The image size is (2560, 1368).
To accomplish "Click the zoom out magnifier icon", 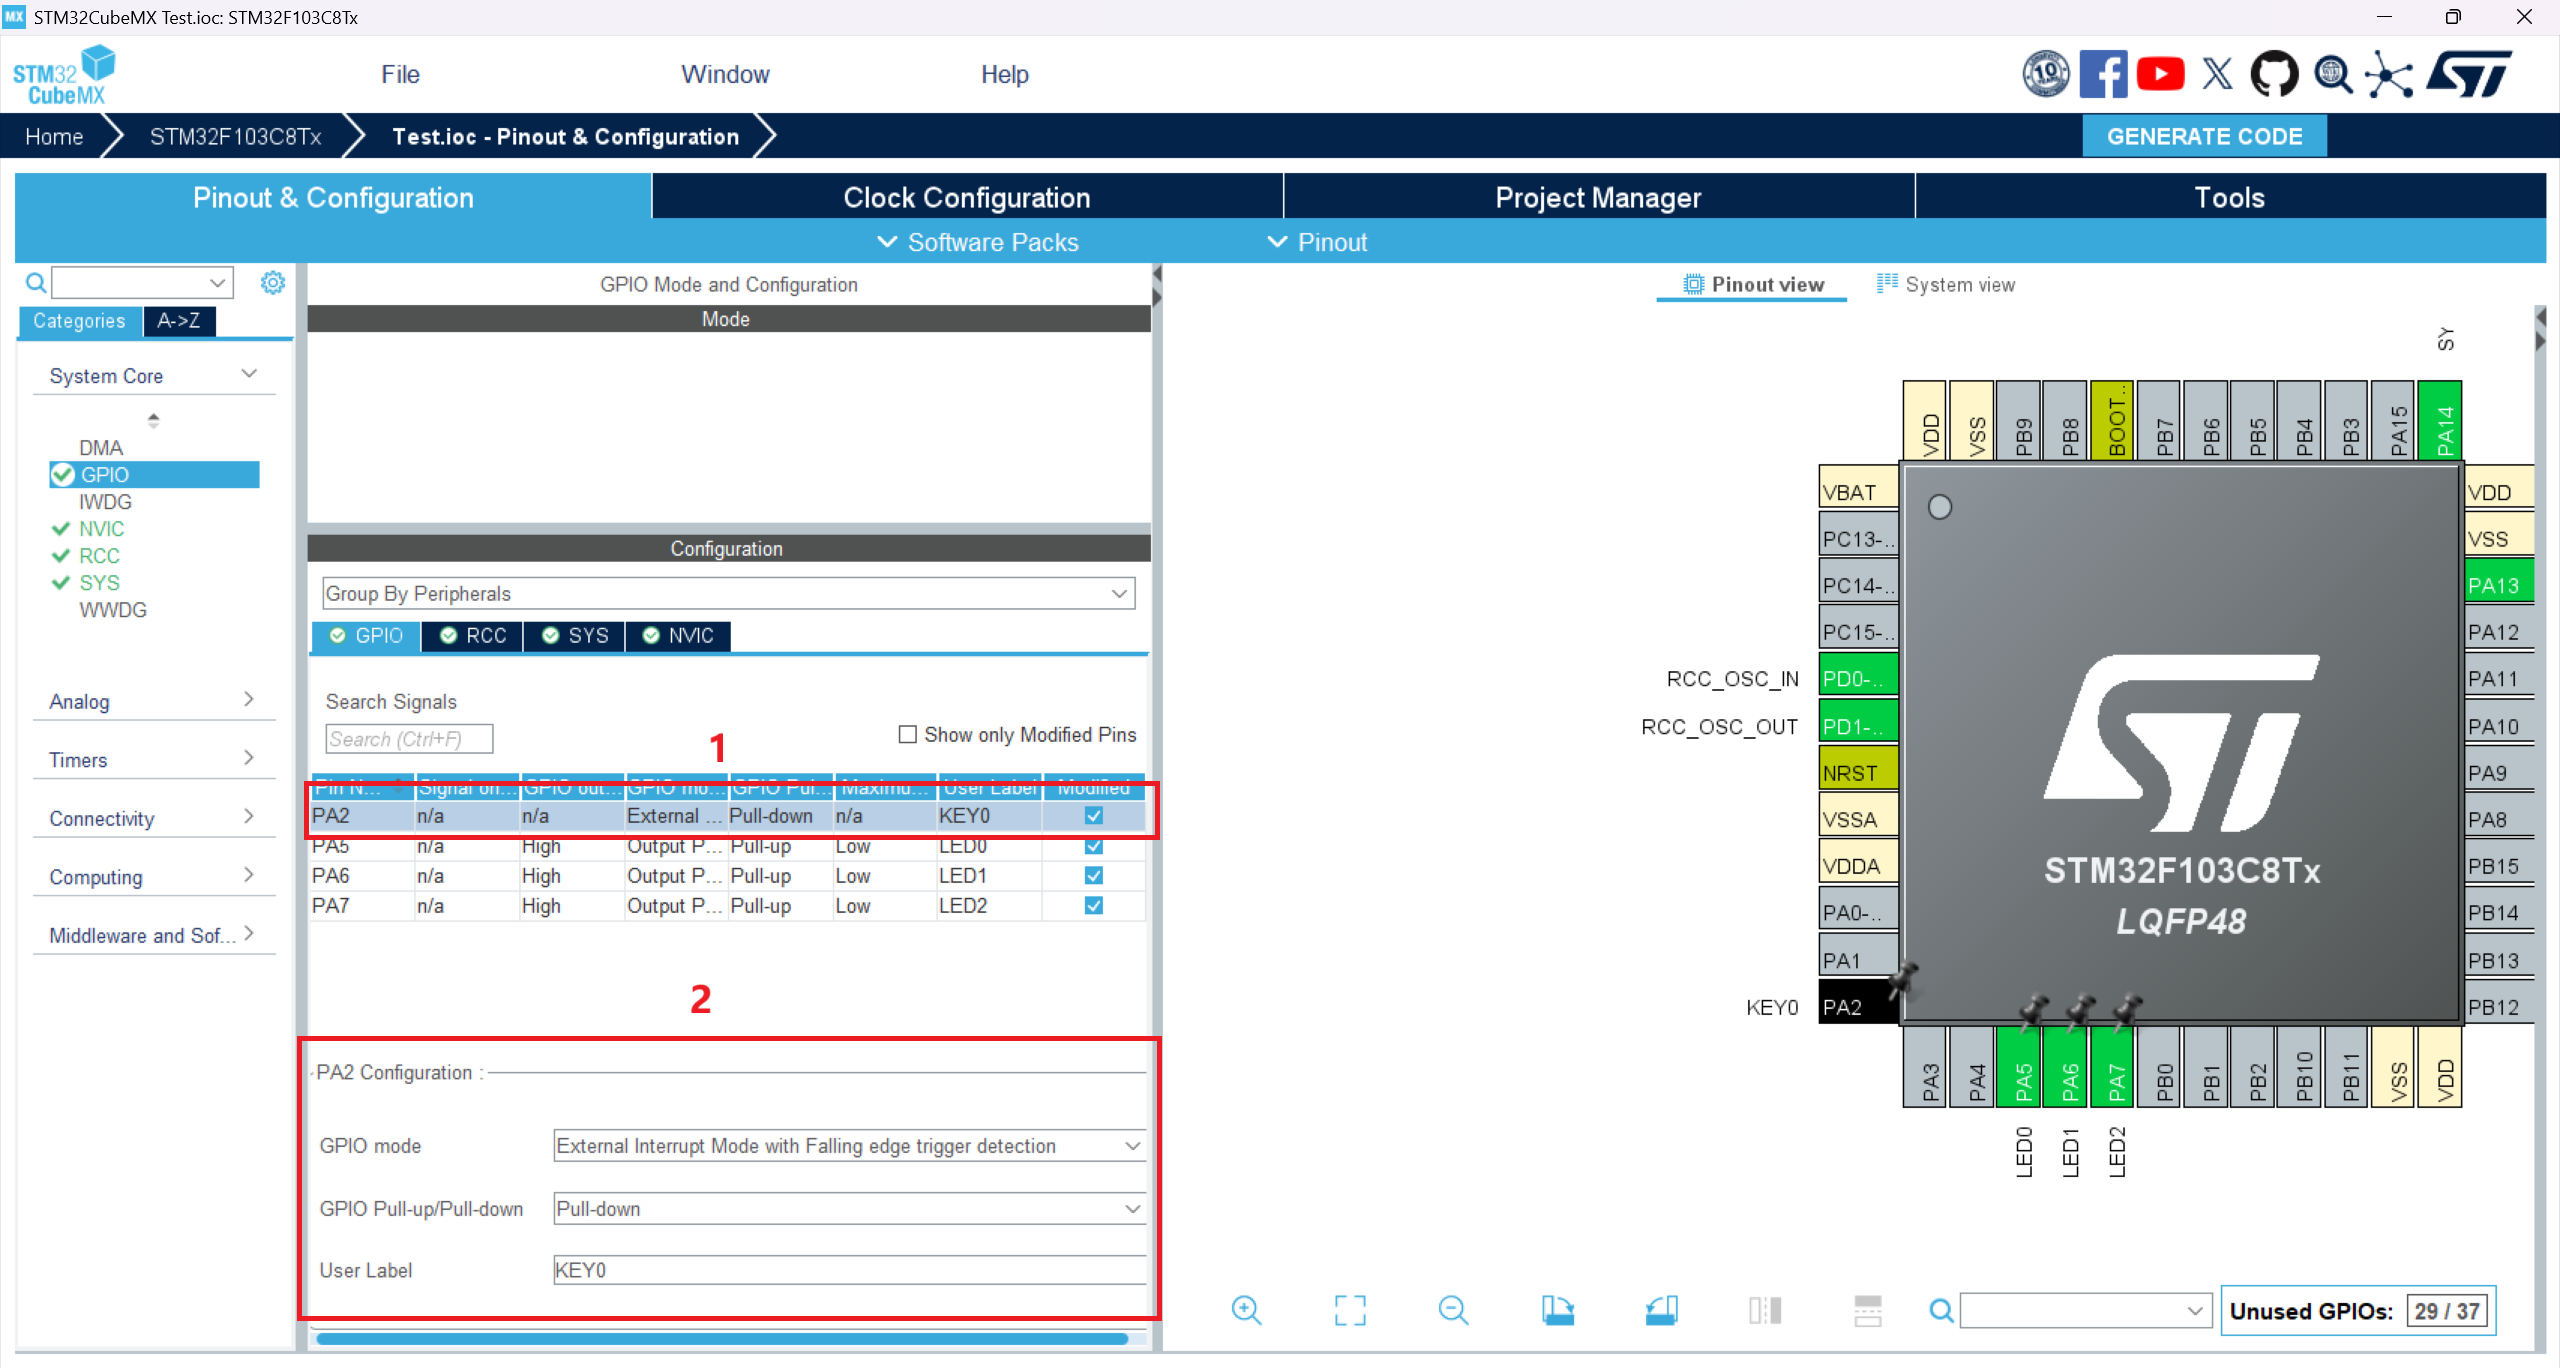I will click(x=1453, y=1310).
